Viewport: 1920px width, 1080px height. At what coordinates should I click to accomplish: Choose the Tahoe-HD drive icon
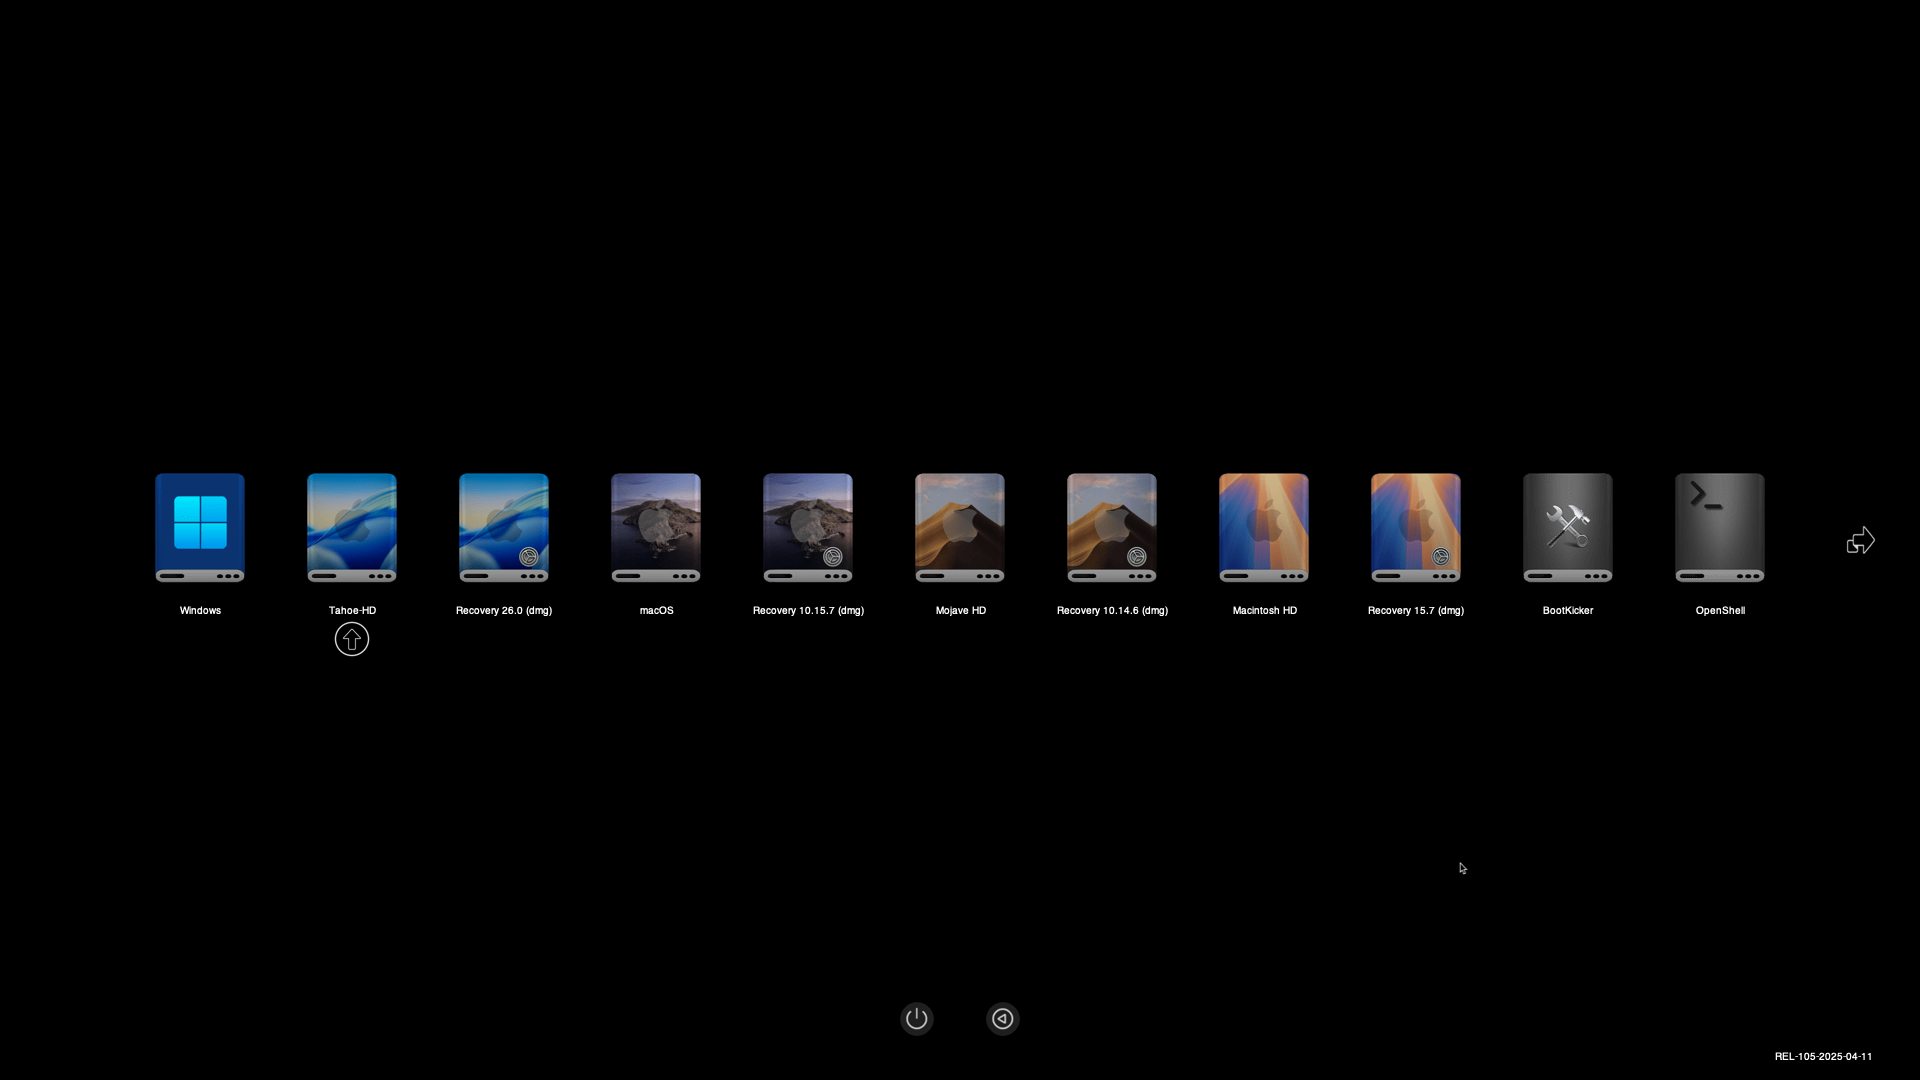point(352,527)
